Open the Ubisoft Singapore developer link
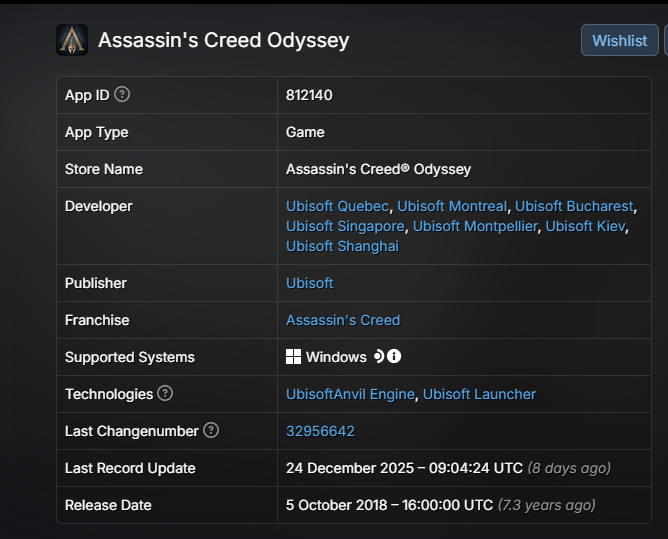Viewport: 668px width, 539px height. [x=345, y=226]
